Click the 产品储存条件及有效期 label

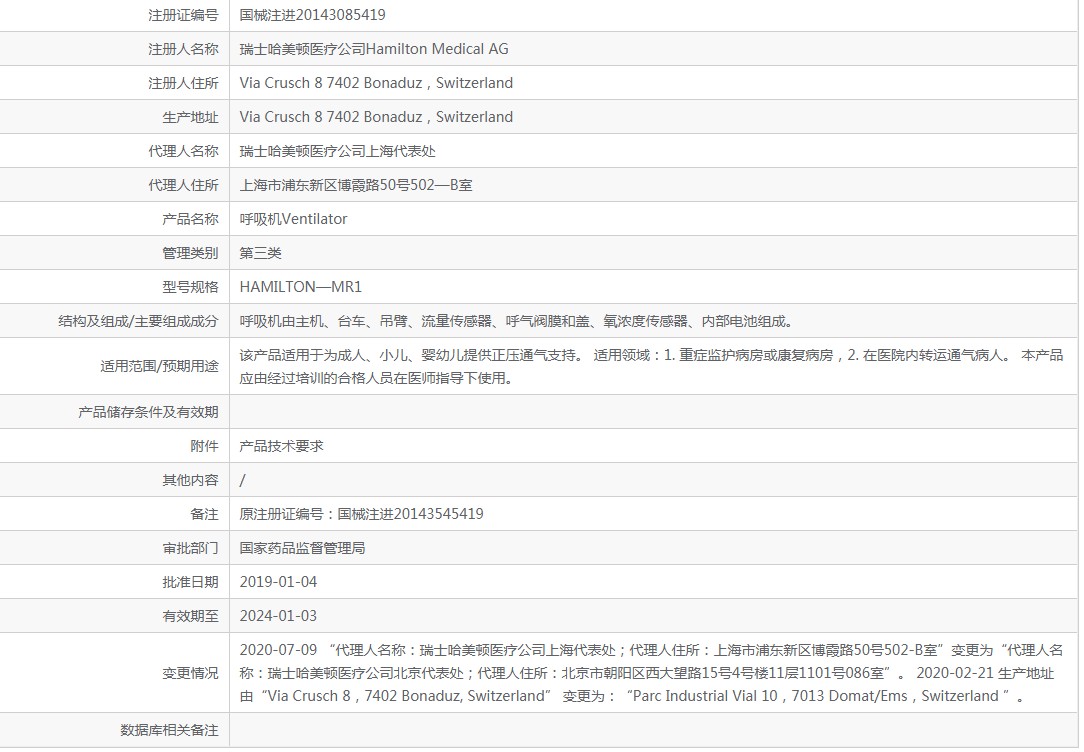coord(148,412)
